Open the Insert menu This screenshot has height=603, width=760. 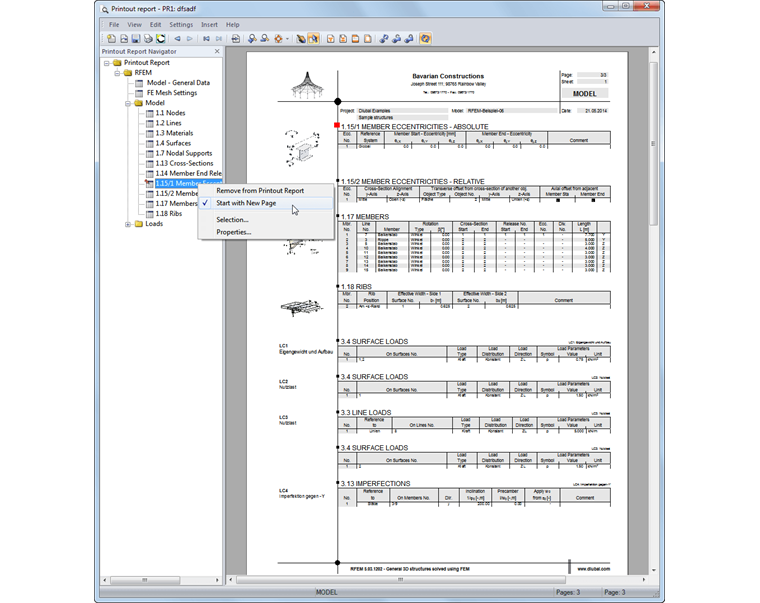[x=209, y=25]
